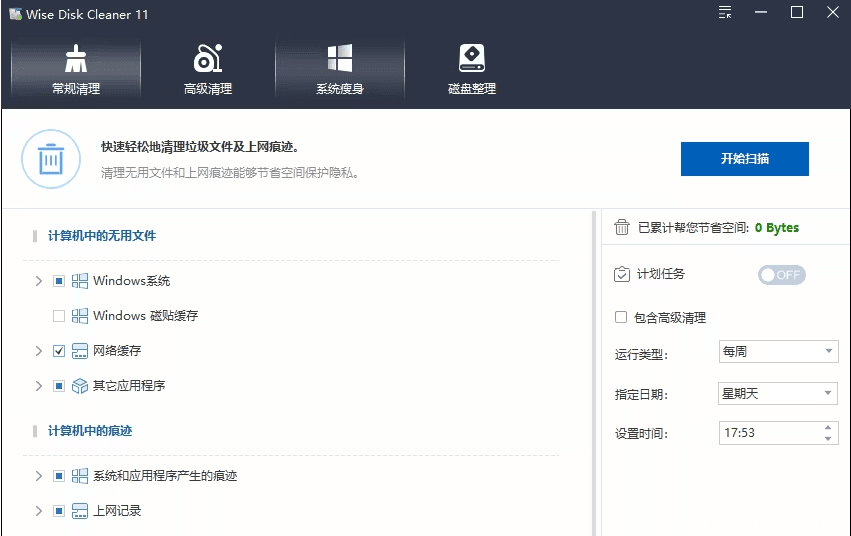
Task: Click the 0 Bytes saved space text
Action: coord(776,227)
